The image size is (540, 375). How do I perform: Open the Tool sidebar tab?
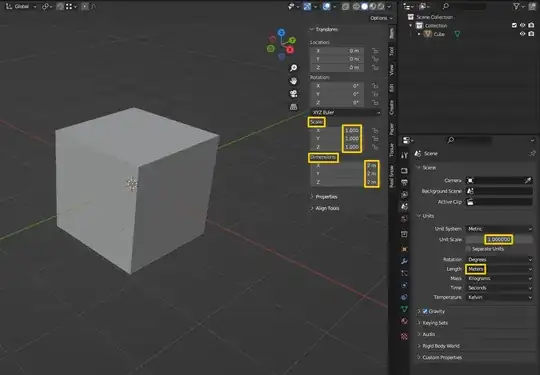[x=392, y=51]
